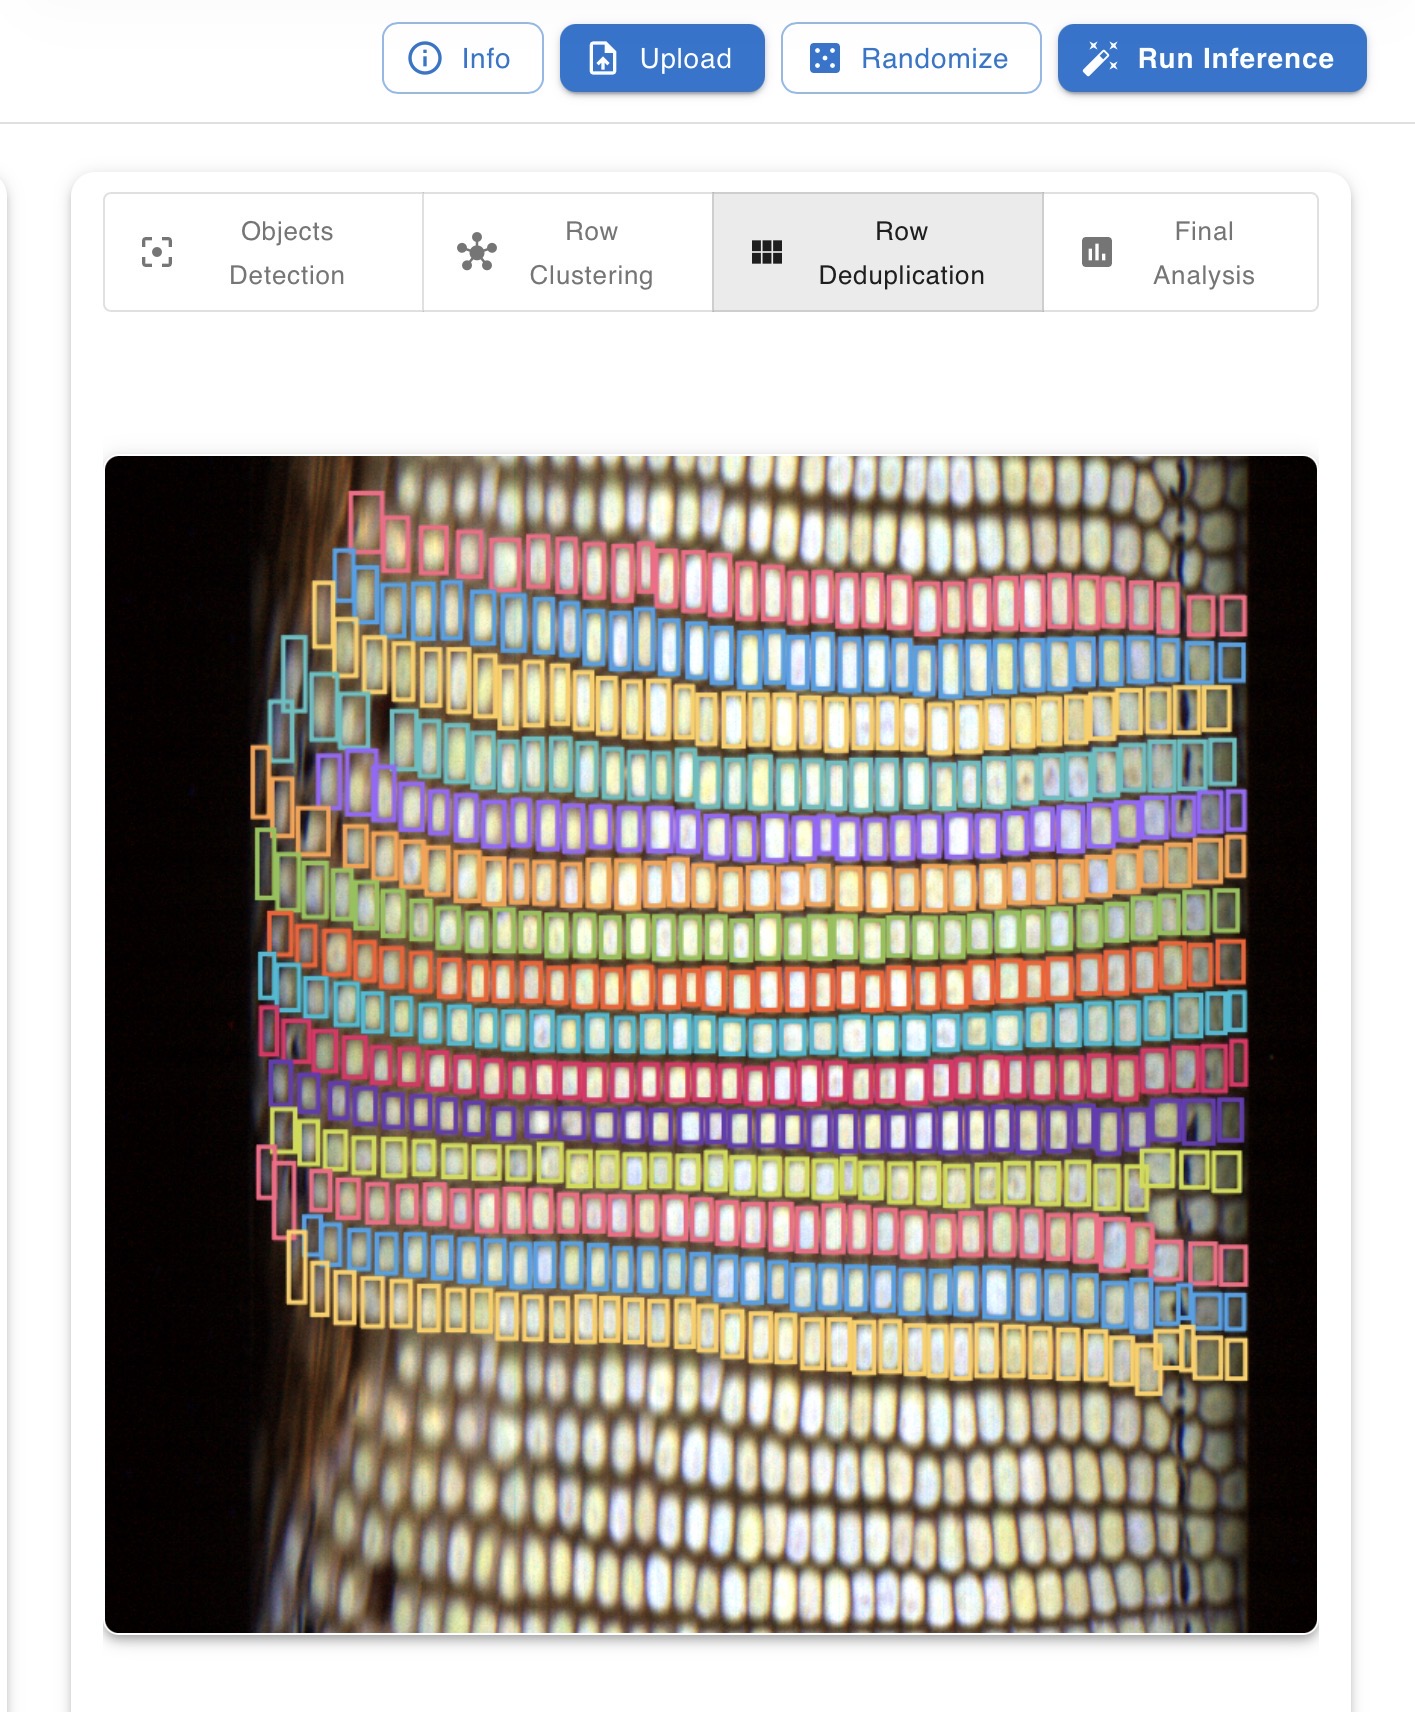Click the Row Deduplication grid icon
The height and width of the screenshot is (1712, 1415).
coord(767,252)
